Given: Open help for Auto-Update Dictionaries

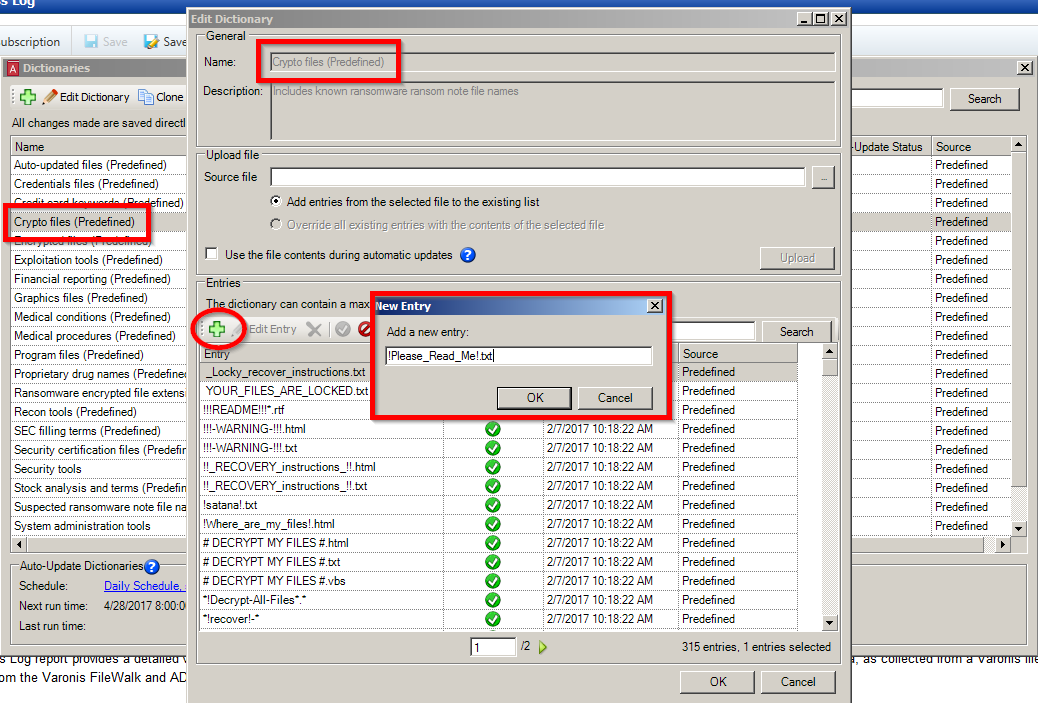Looking at the screenshot, I should click(152, 567).
